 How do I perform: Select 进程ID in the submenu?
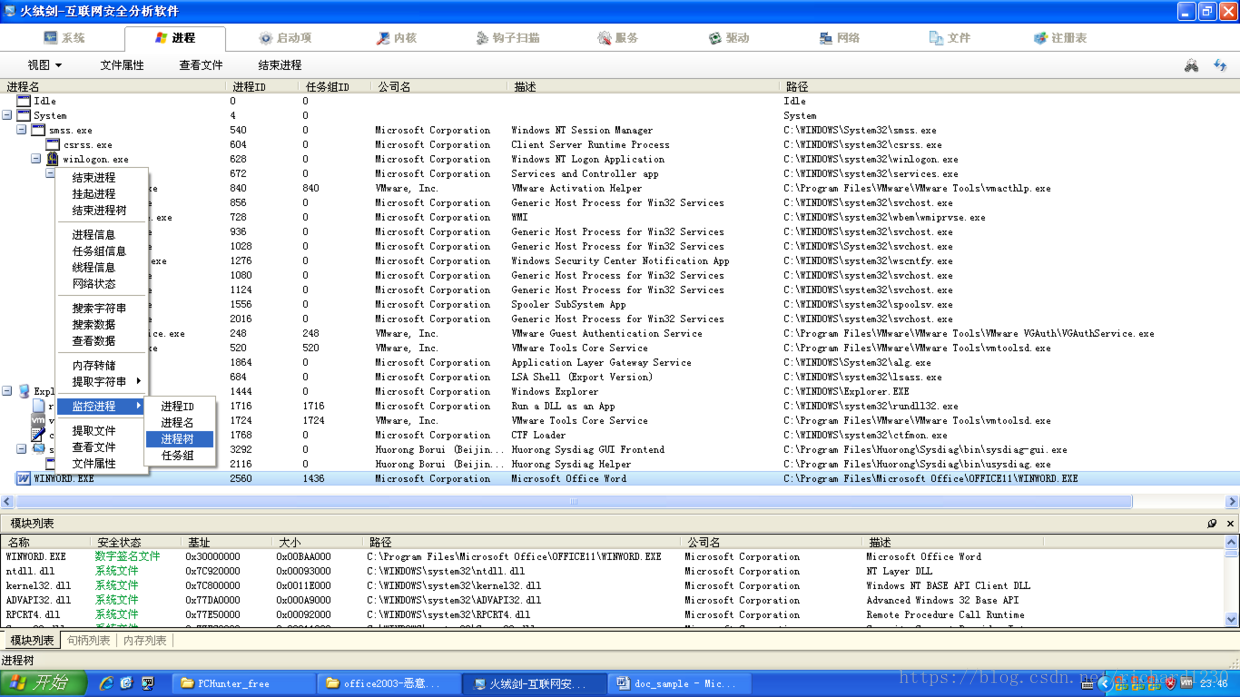pyautogui.click(x=179, y=406)
